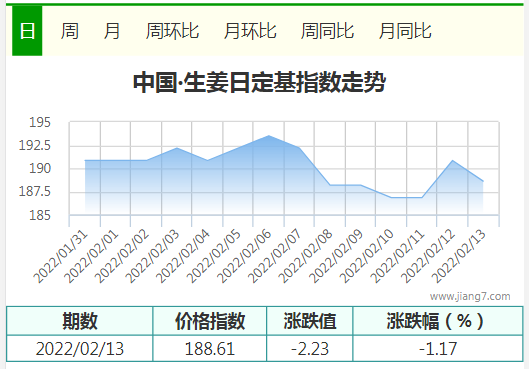Click the 185 y-axis label
Image resolution: width=529 pixels, height=369 pixels.
pos(40,215)
